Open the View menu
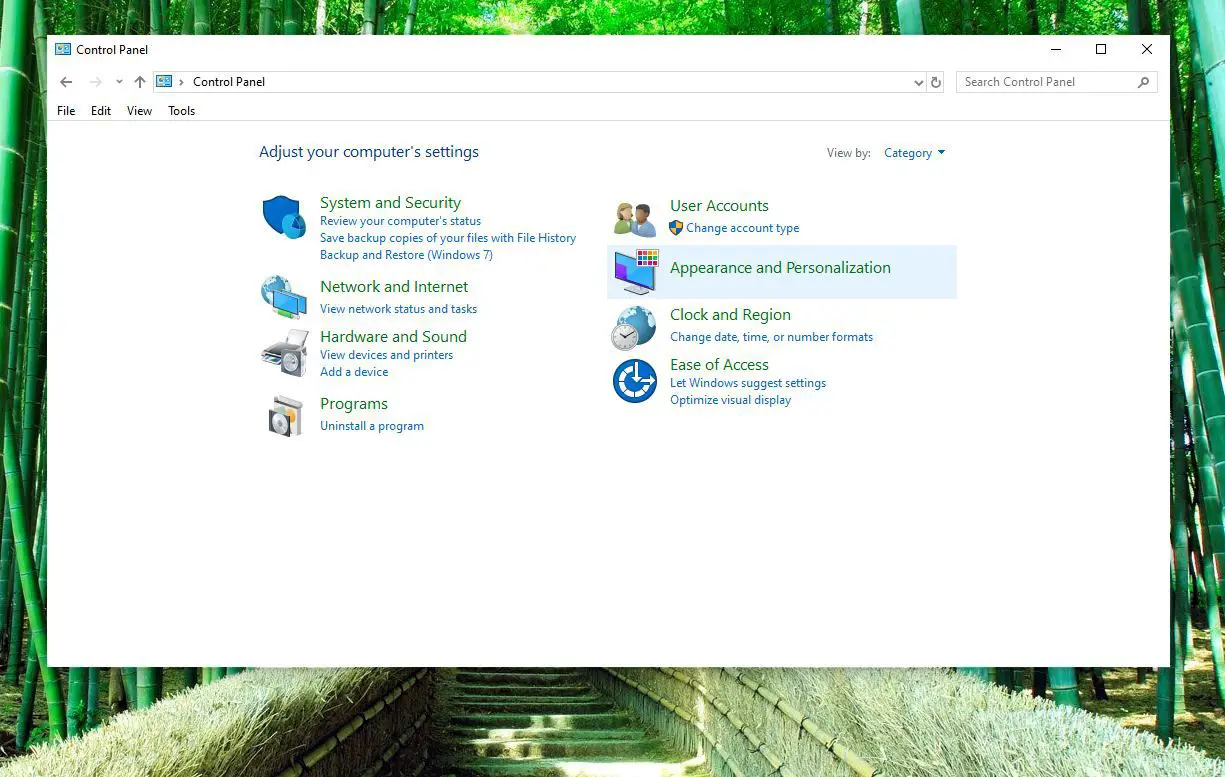The height and width of the screenshot is (777, 1225). 139,111
